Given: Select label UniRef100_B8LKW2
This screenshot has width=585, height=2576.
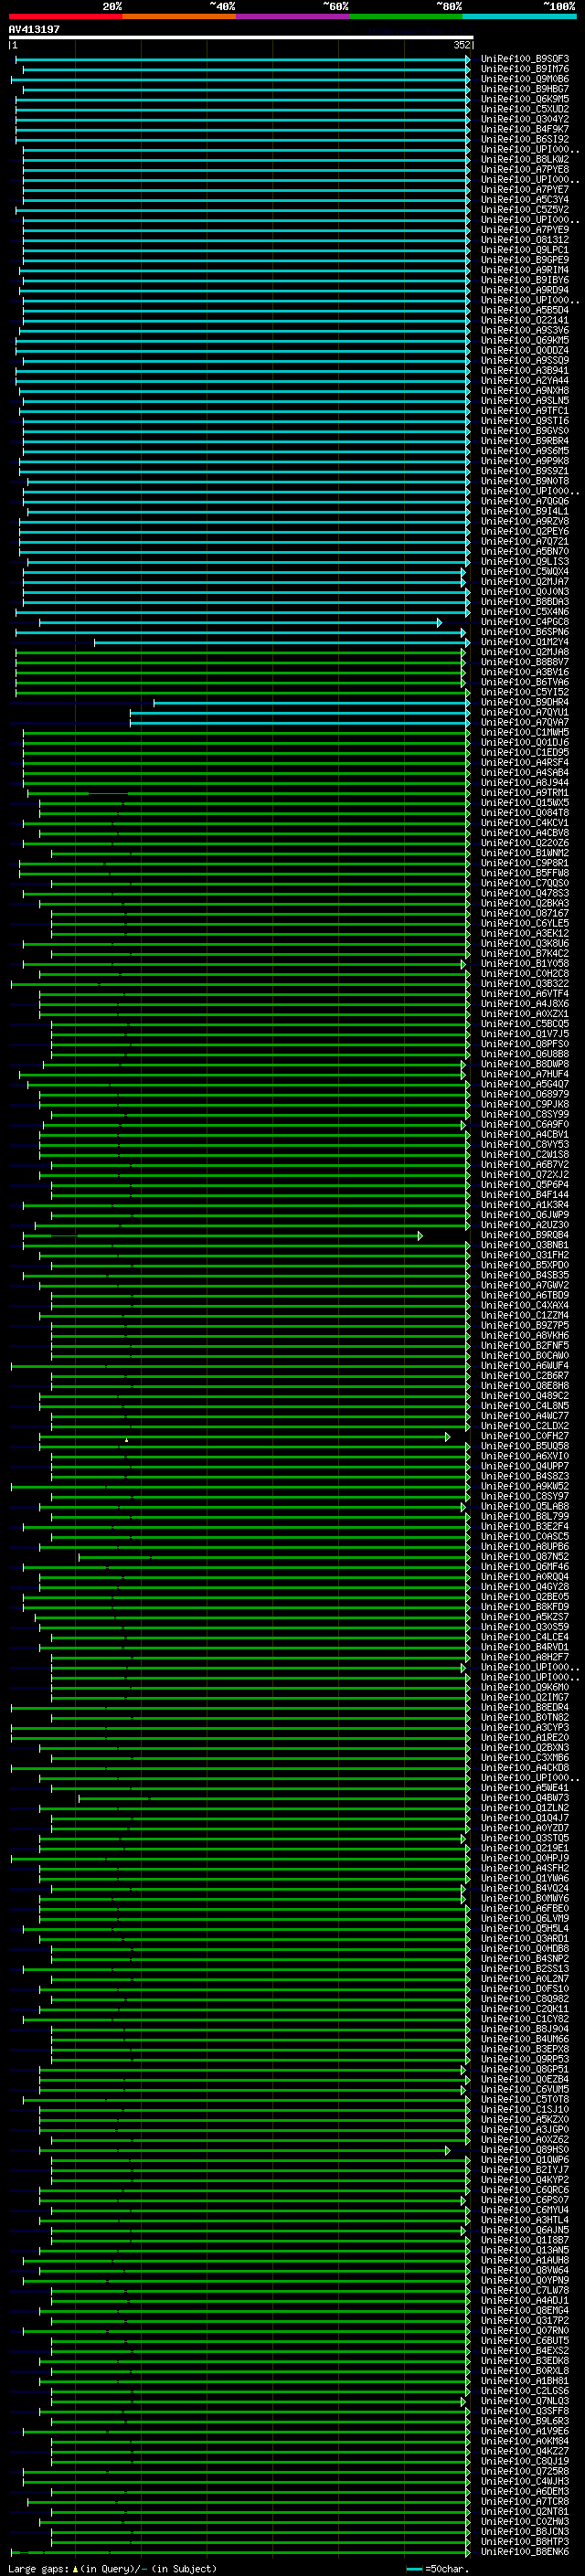Looking at the screenshot, I should pyautogui.click(x=525, y=159).
